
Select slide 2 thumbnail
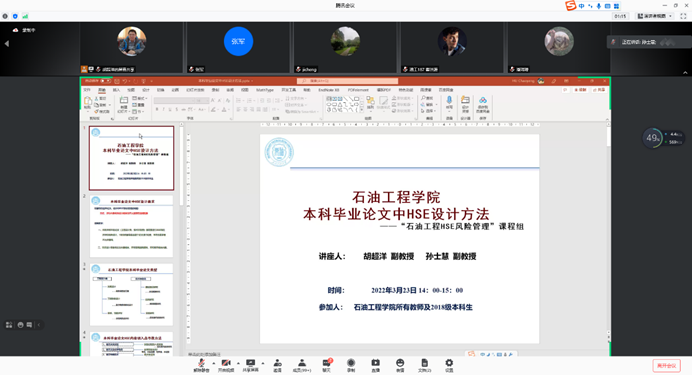(132, 226)
